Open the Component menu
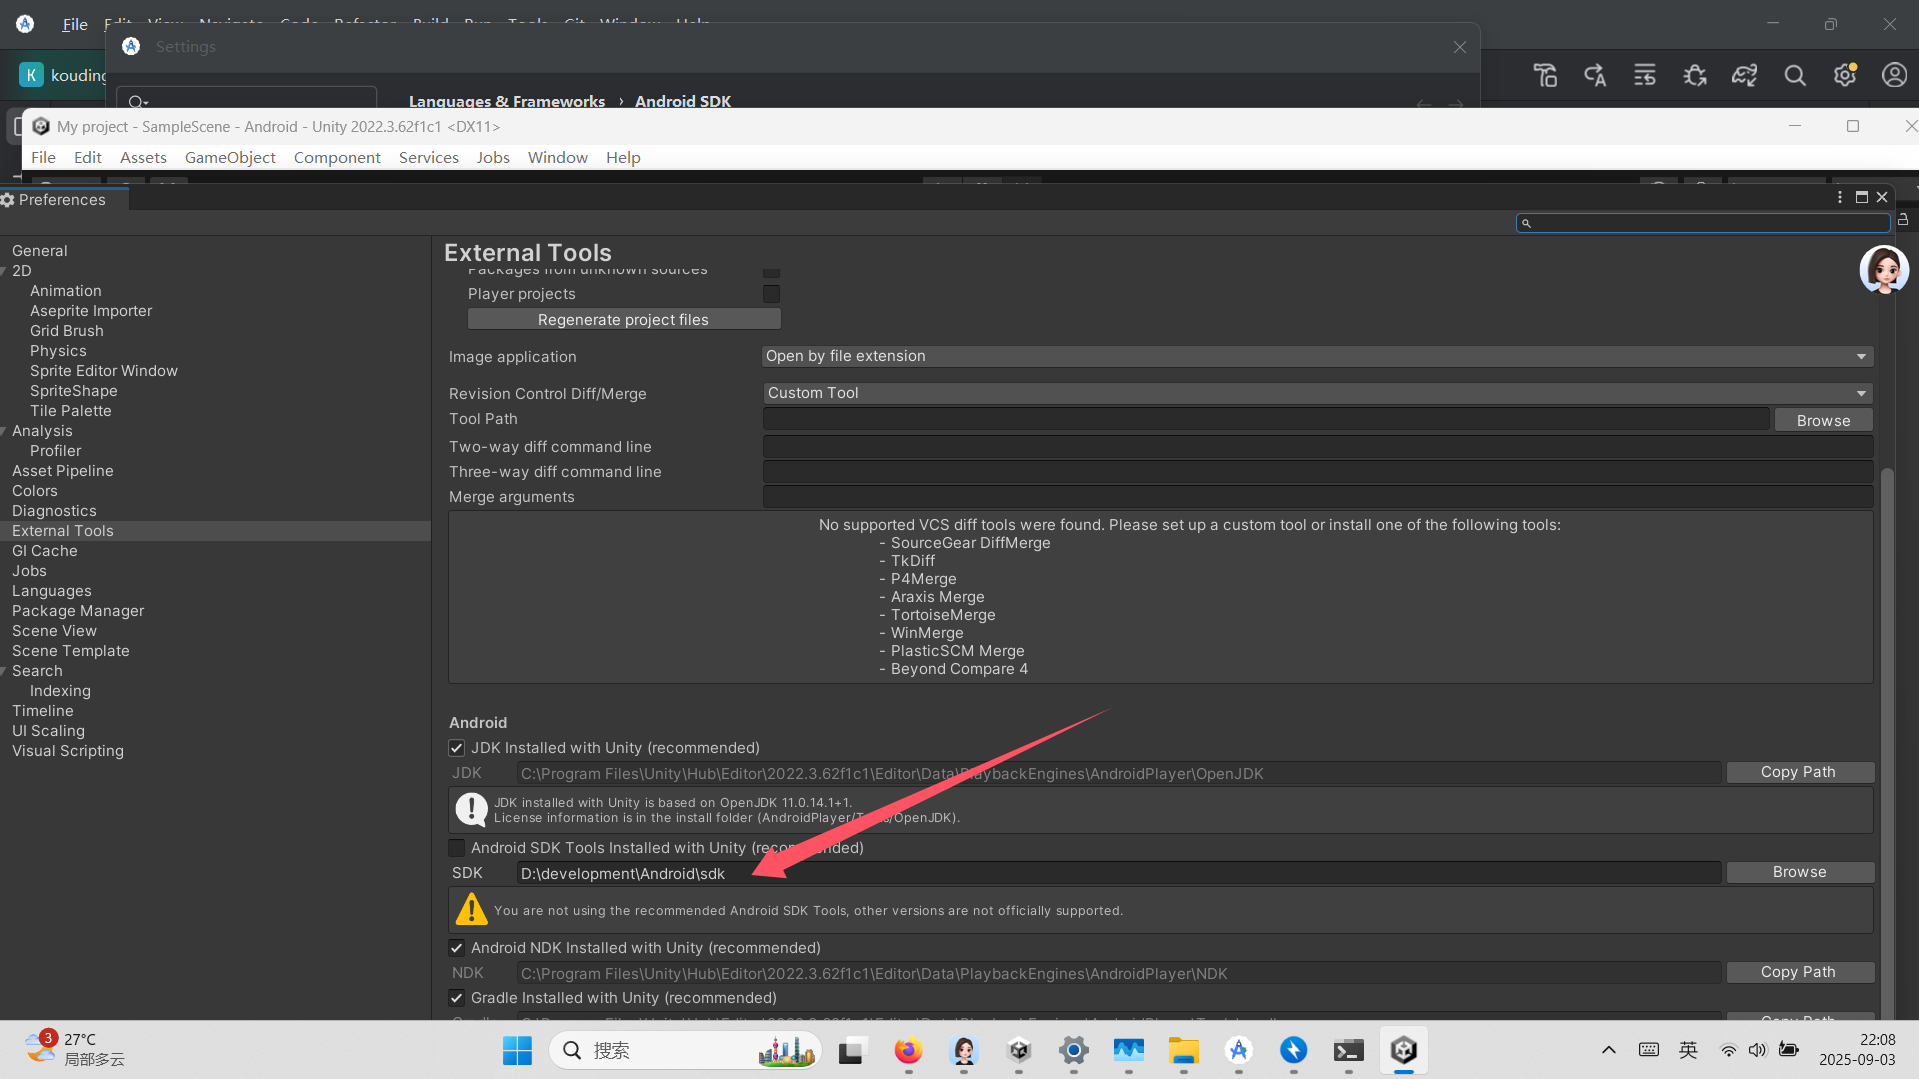 point(337,157)
